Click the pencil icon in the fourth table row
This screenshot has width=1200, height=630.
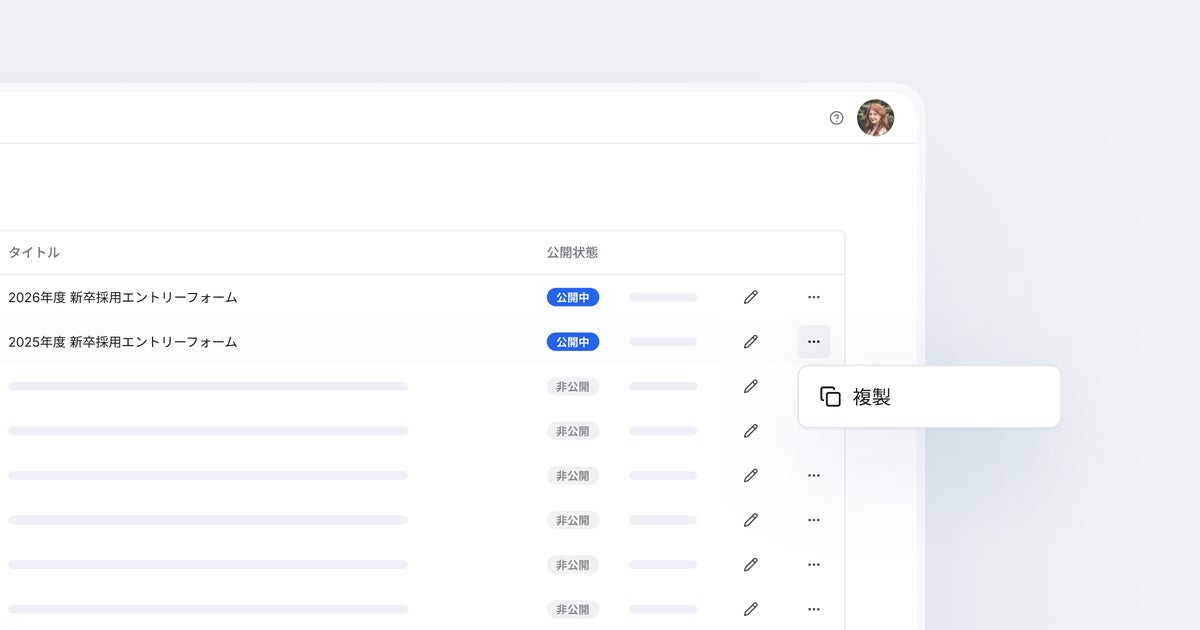tap(751, 431)
